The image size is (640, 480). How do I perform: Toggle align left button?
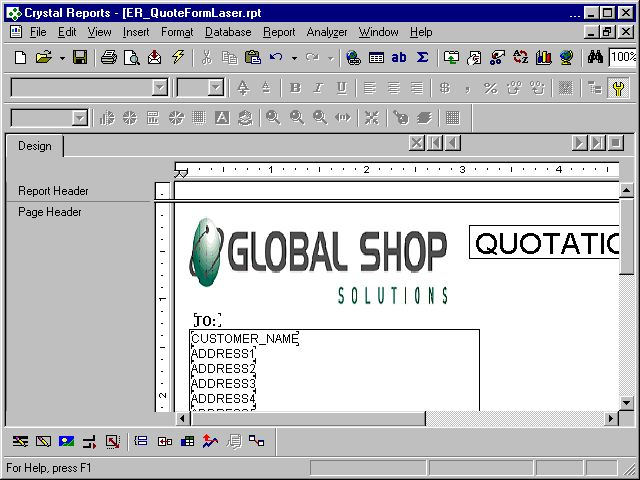point(370,88)
